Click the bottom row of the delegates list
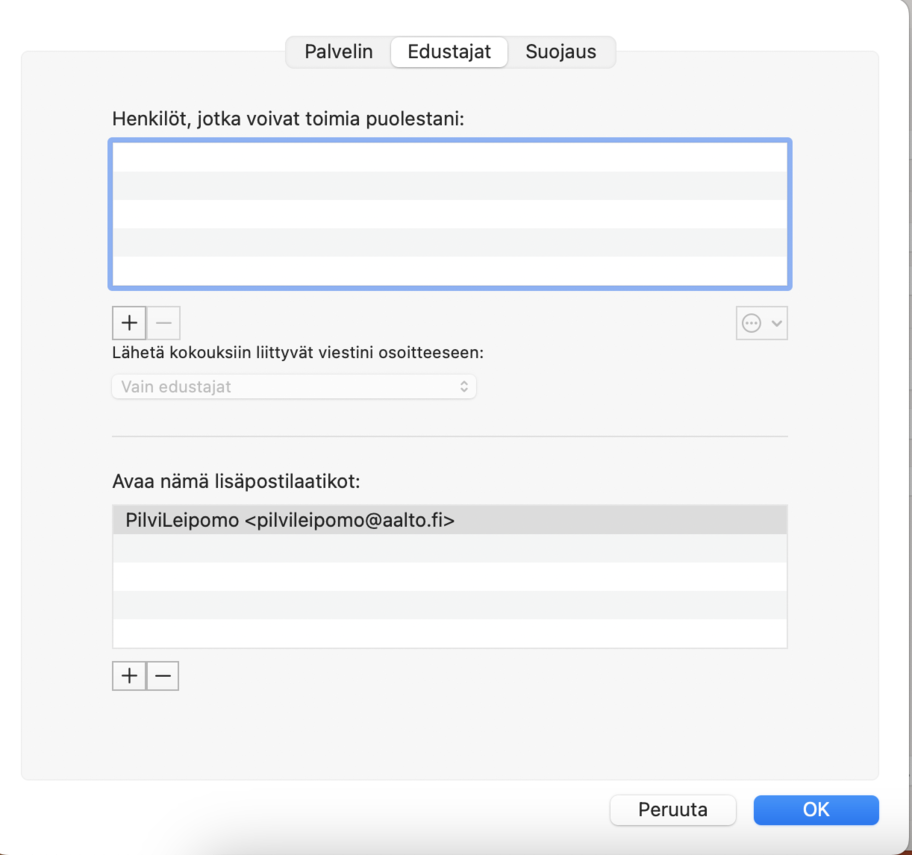This screenshot has height=855, width=912. (x=449, y=271)
